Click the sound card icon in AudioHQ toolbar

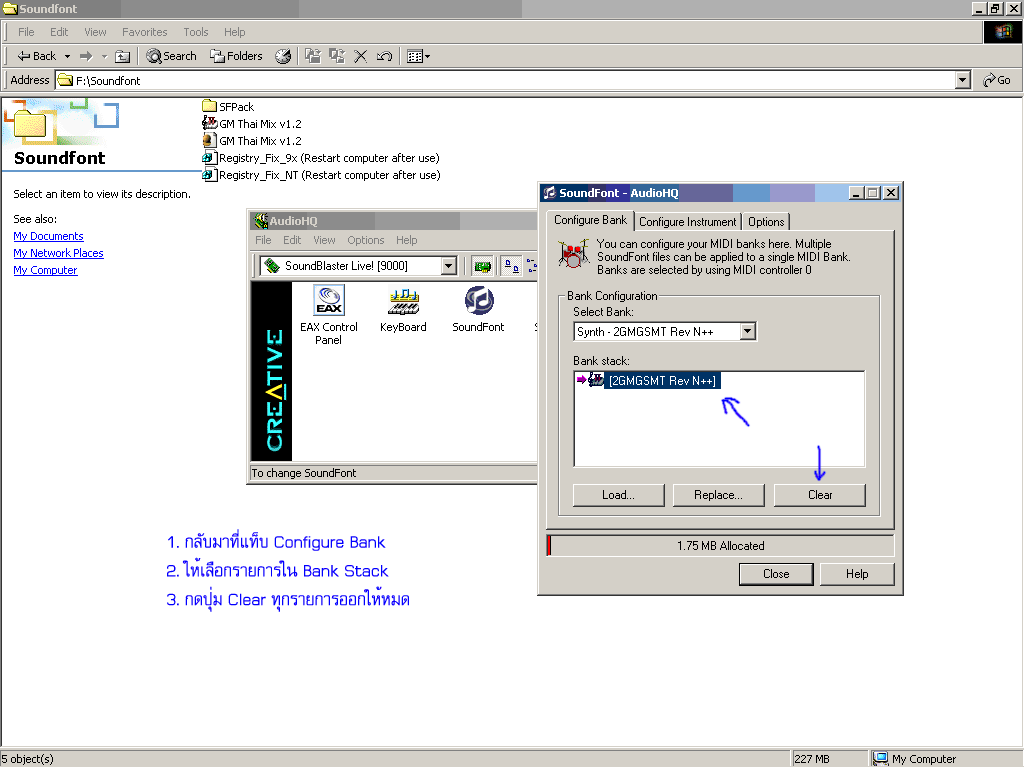[x=483, y=266]
